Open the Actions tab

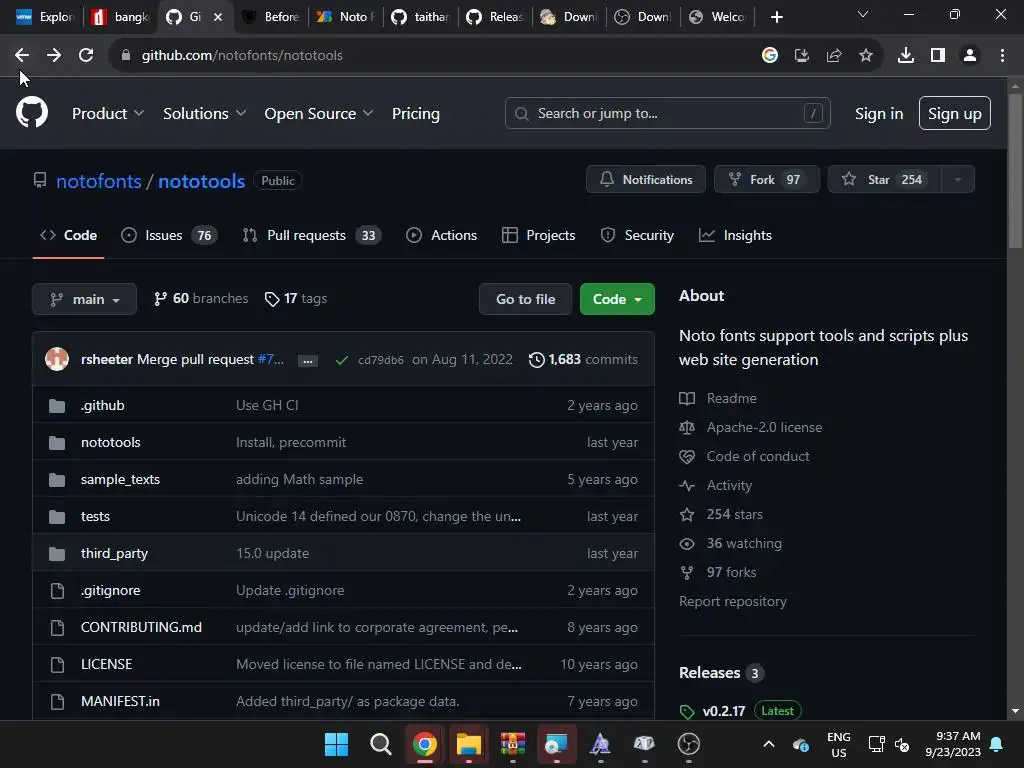click(x=441, y=235)
